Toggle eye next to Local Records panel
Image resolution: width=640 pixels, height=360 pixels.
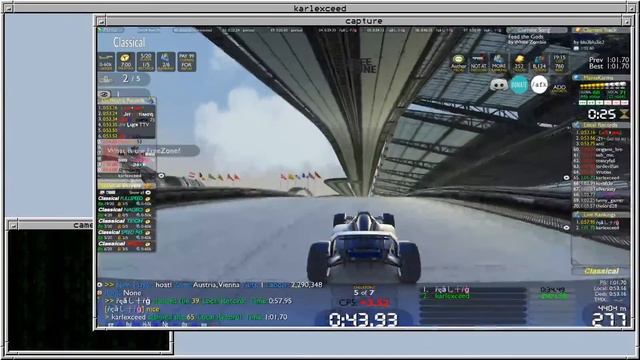point(566,178)
